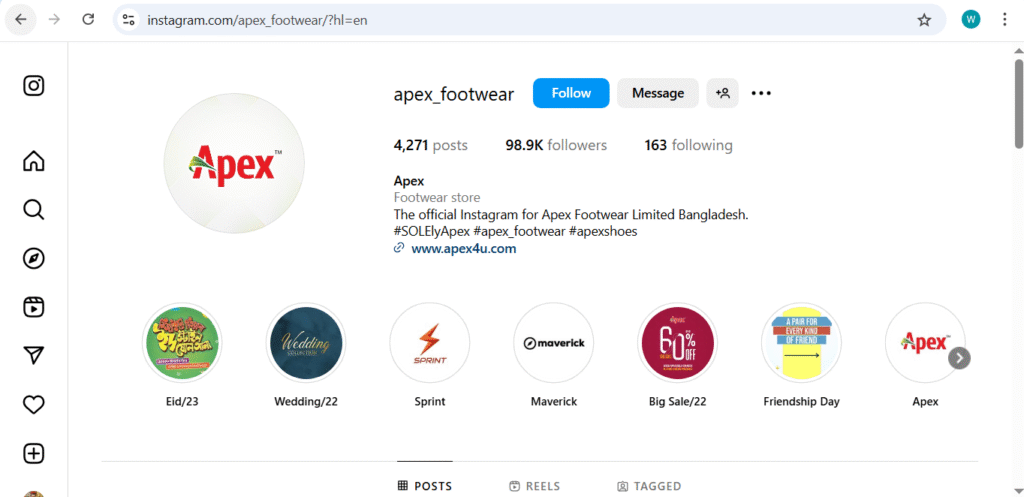Open the Eid/23 highlight
Screen dimensions: 1024x497
coord(182,343)
